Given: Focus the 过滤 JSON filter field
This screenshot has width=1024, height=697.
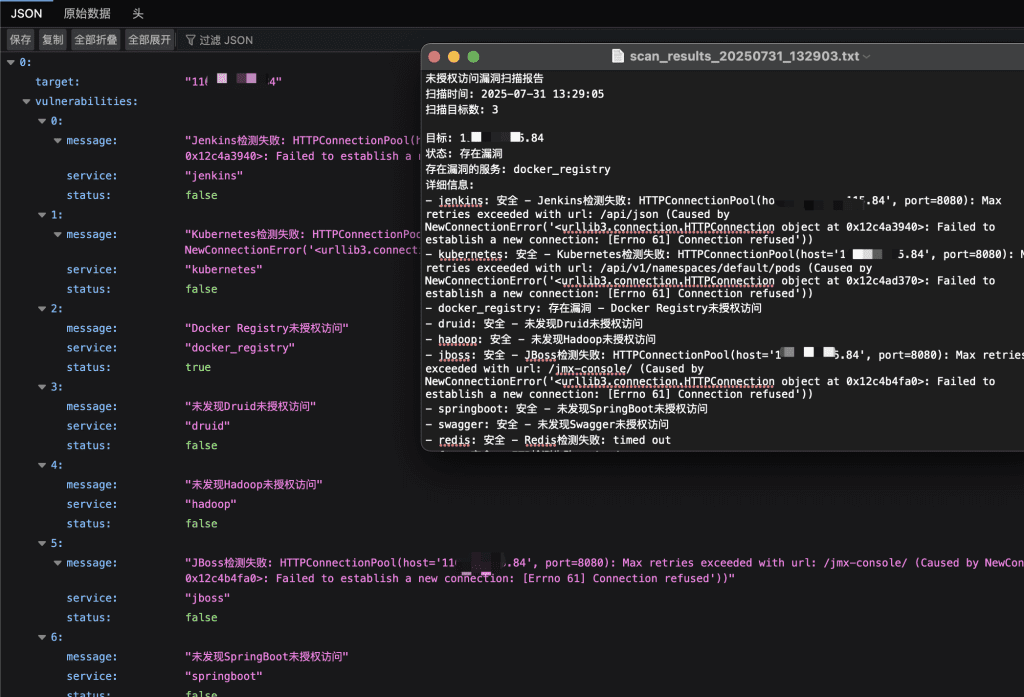Looking at the screenshot, I should 225,40.
